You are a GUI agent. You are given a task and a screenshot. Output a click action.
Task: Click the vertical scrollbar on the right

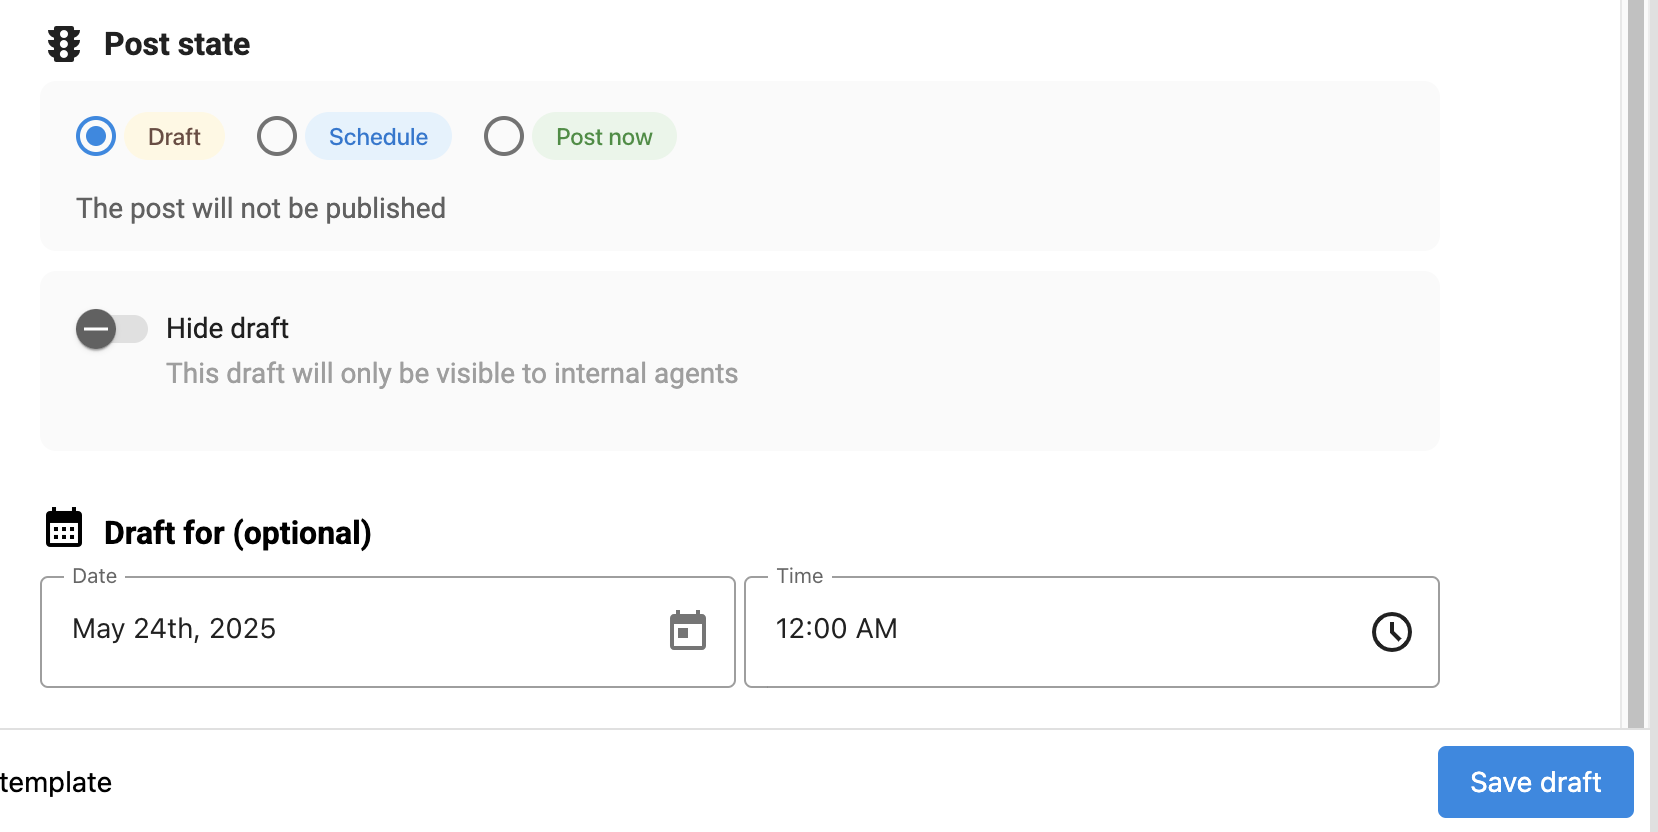(x=1635, y=360)
